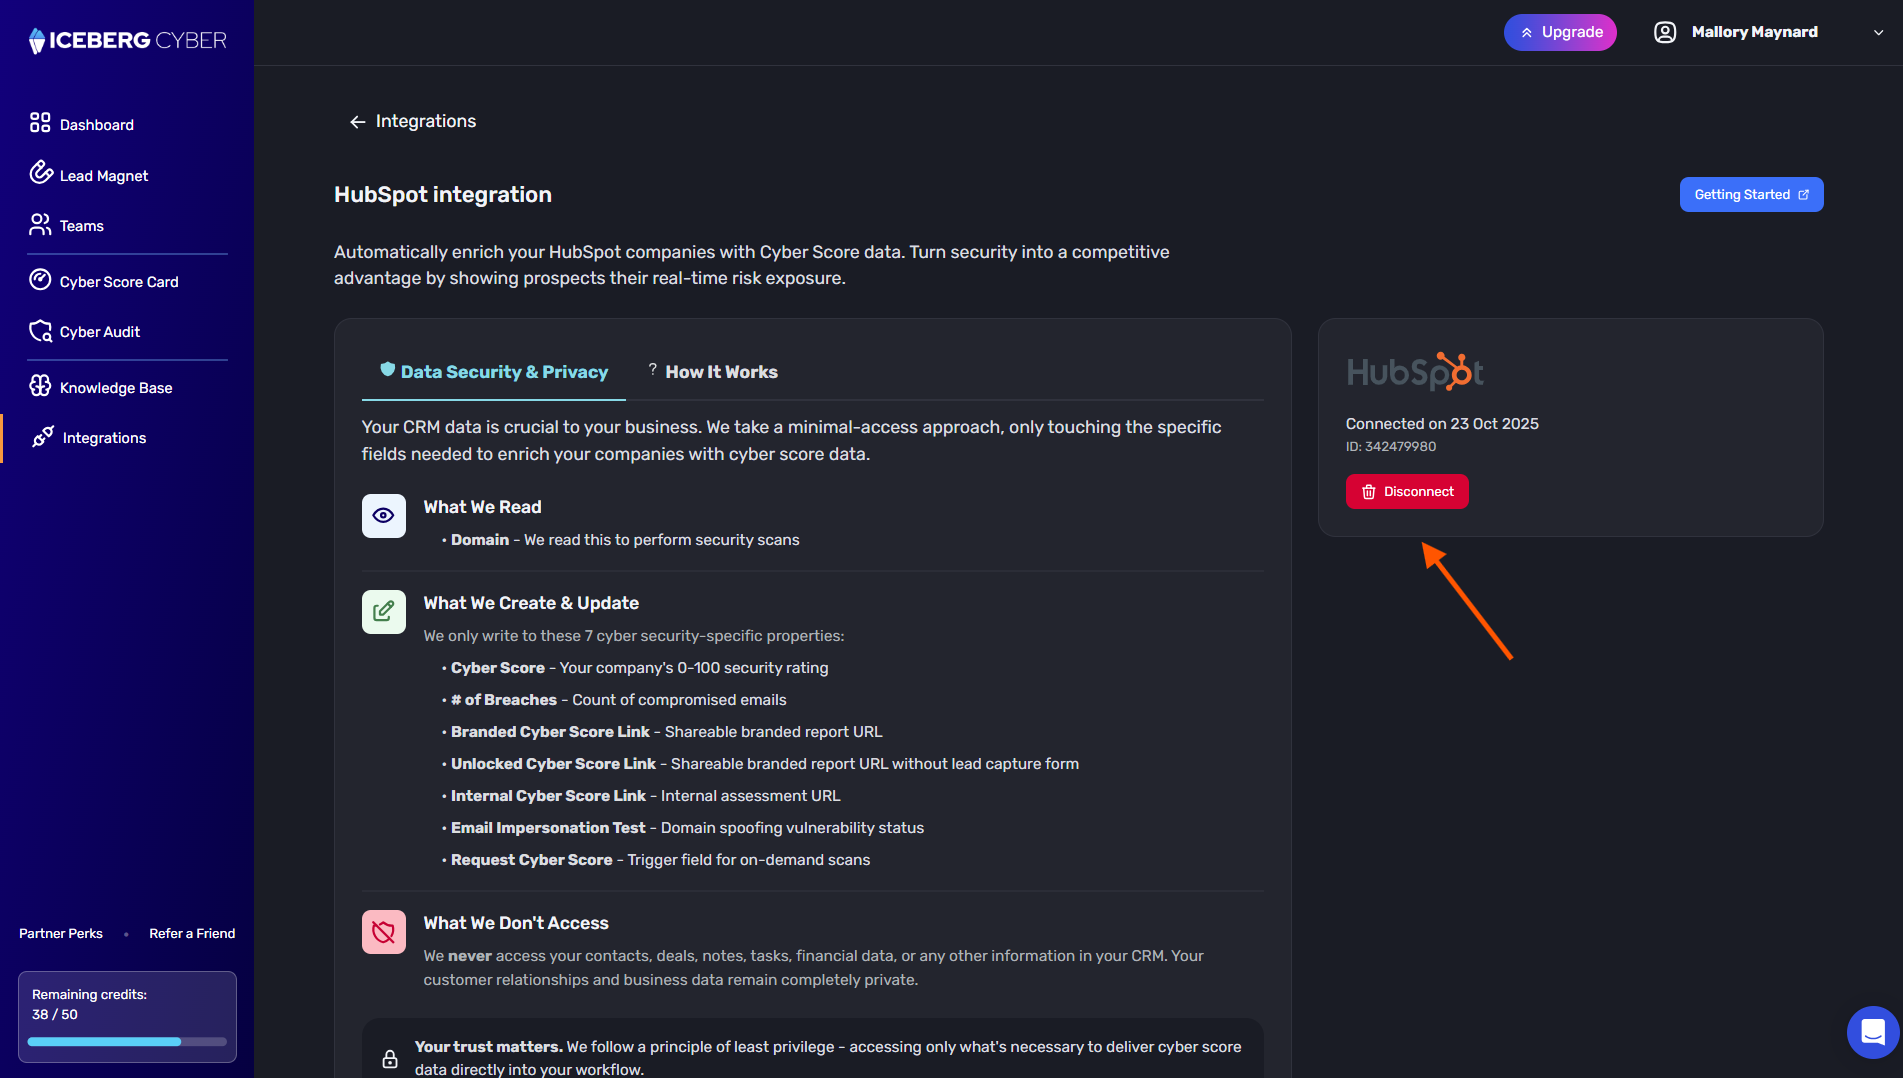
Task: Click the ID: 342479980 text
Action: pyautogui.click(x=1391, y=446)
